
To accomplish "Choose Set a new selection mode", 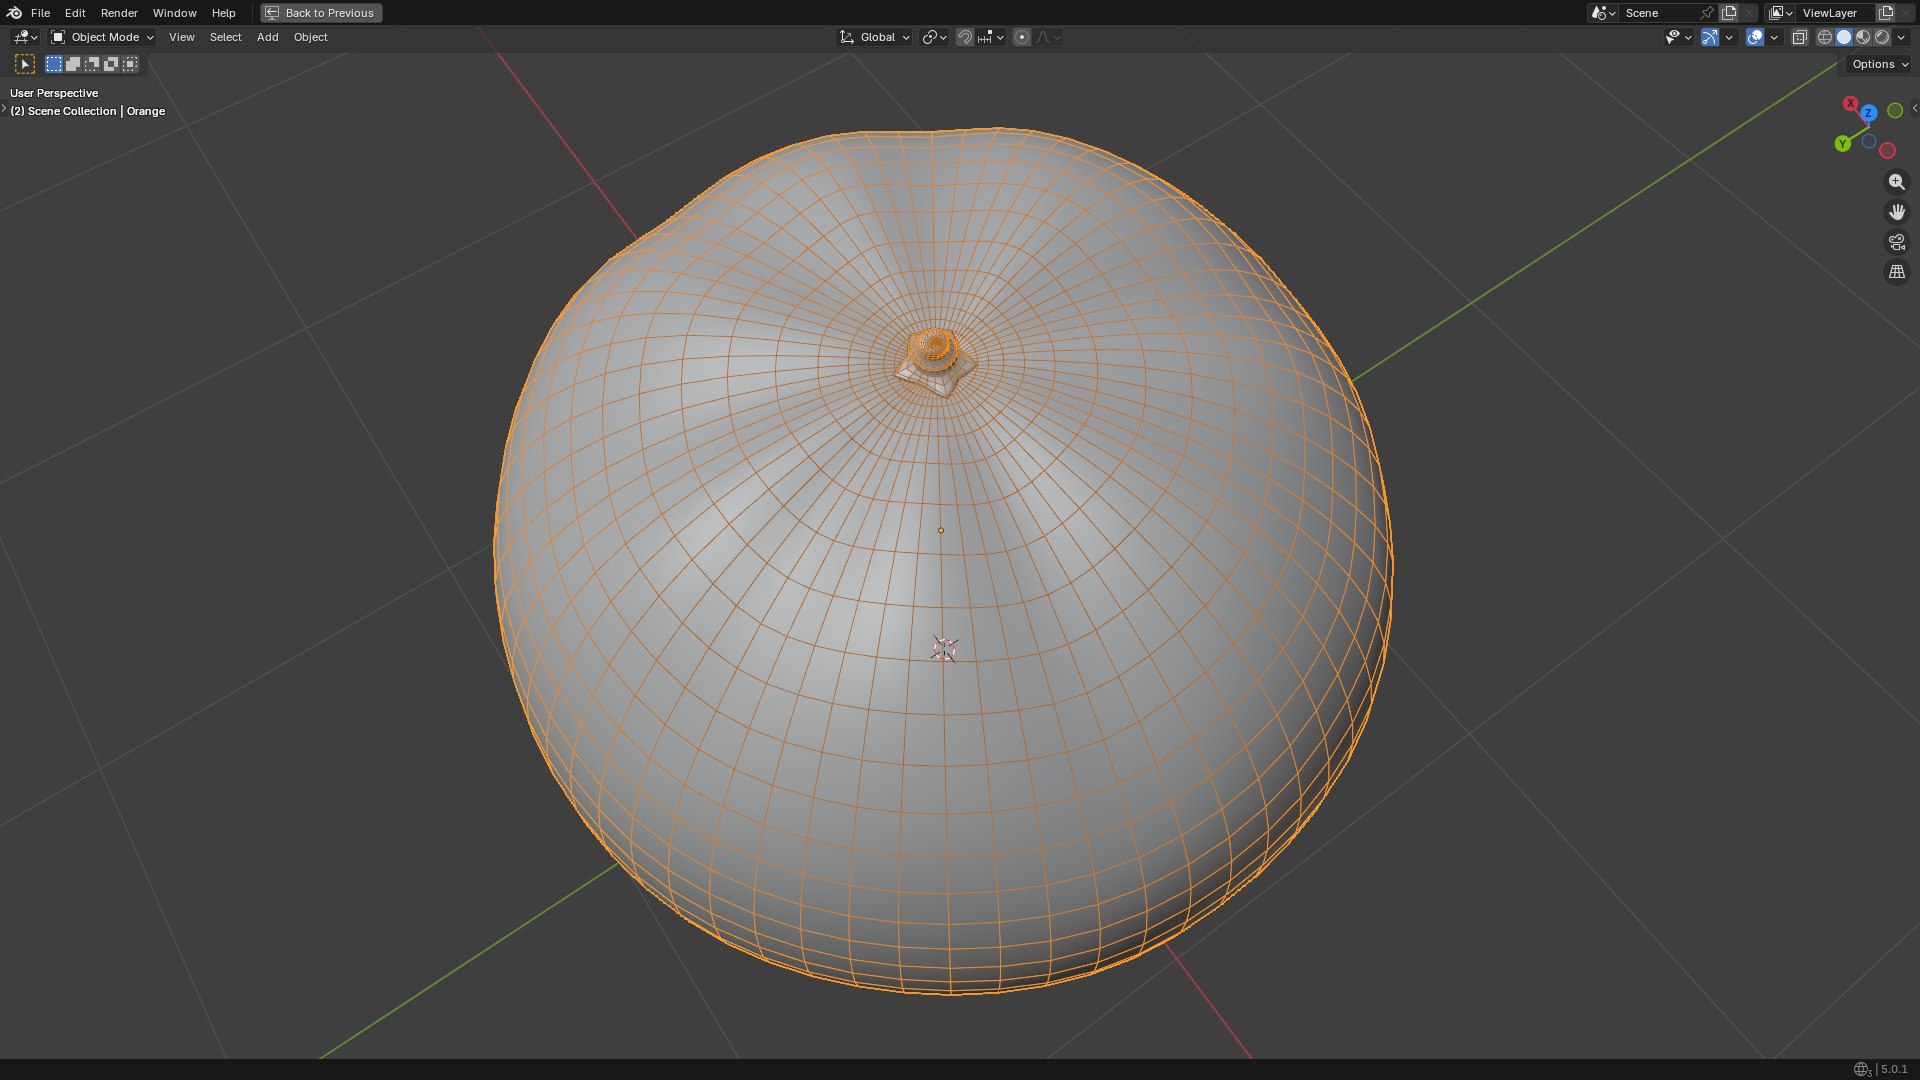I will [x=54, y=64].
